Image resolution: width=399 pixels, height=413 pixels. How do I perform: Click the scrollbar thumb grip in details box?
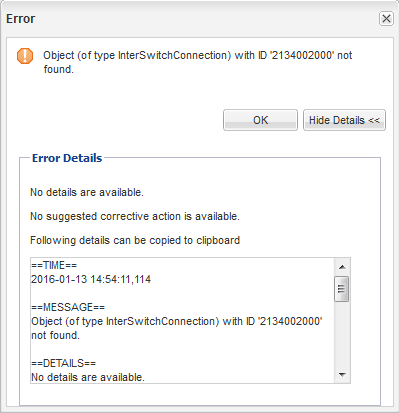342,289
